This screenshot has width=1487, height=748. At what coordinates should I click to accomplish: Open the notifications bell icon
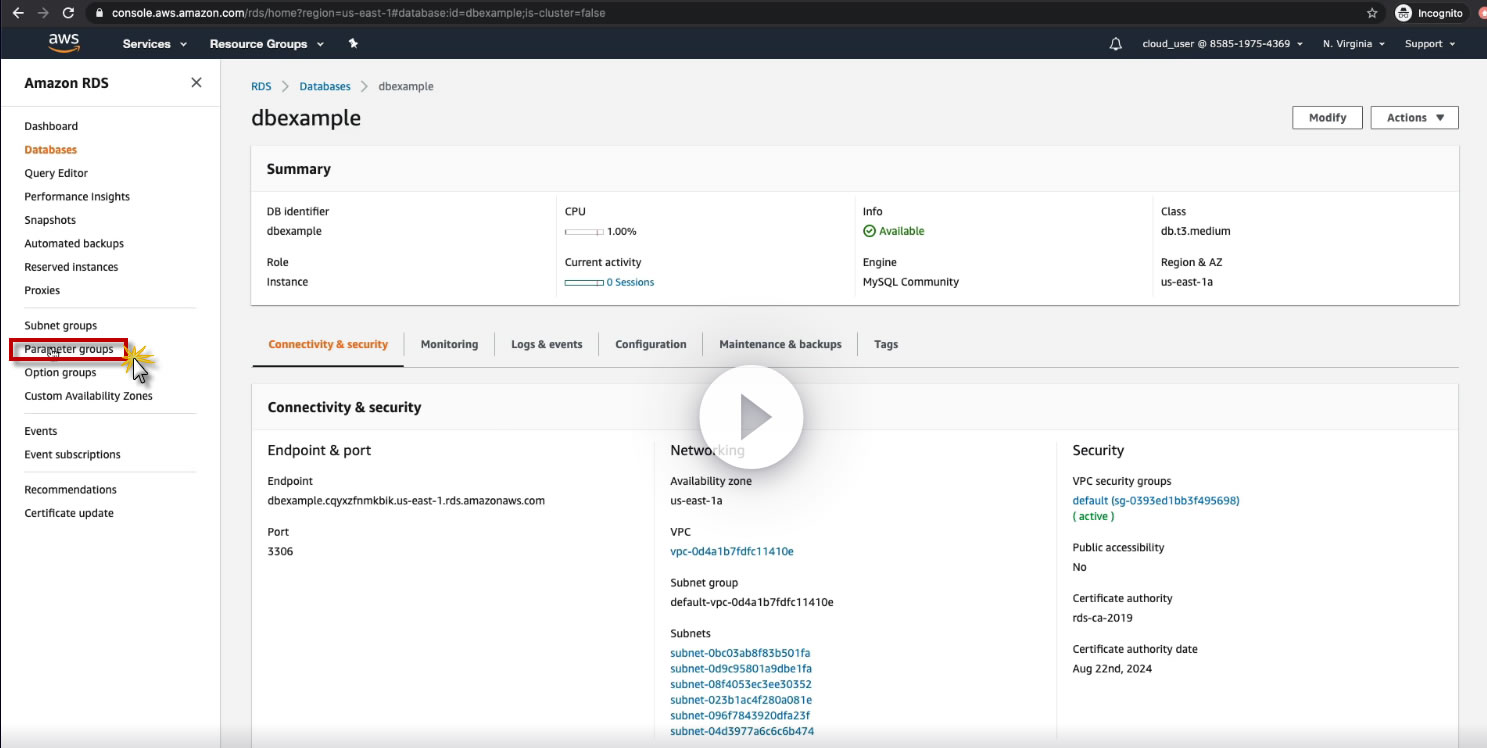(x=1116, y=44)
